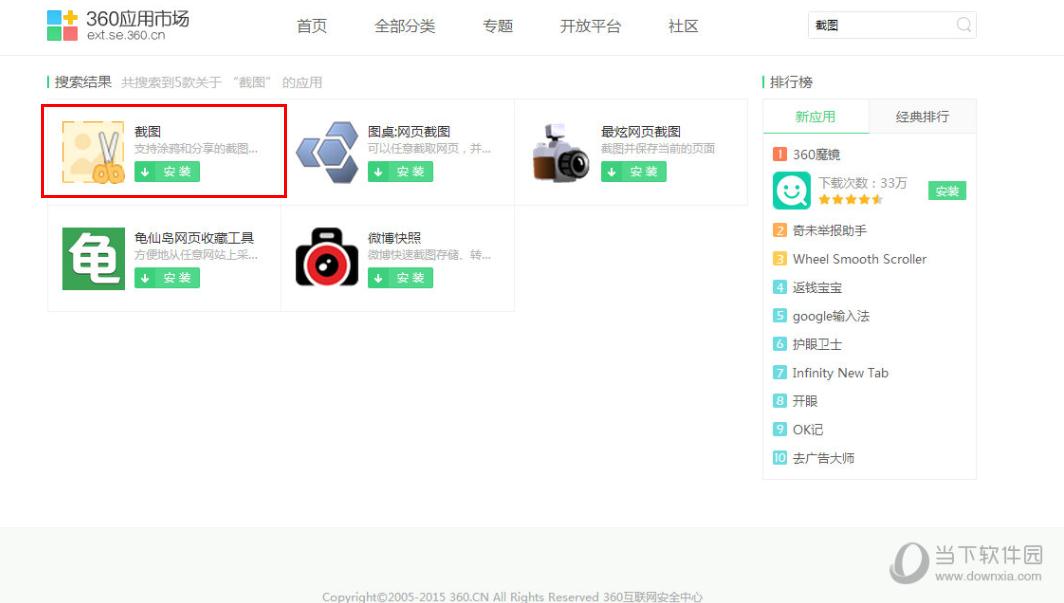Viewport: 1064px width, 603px height.
Task: Open Infinity New Tab ranking entry
Action: (x=840, y=373)
